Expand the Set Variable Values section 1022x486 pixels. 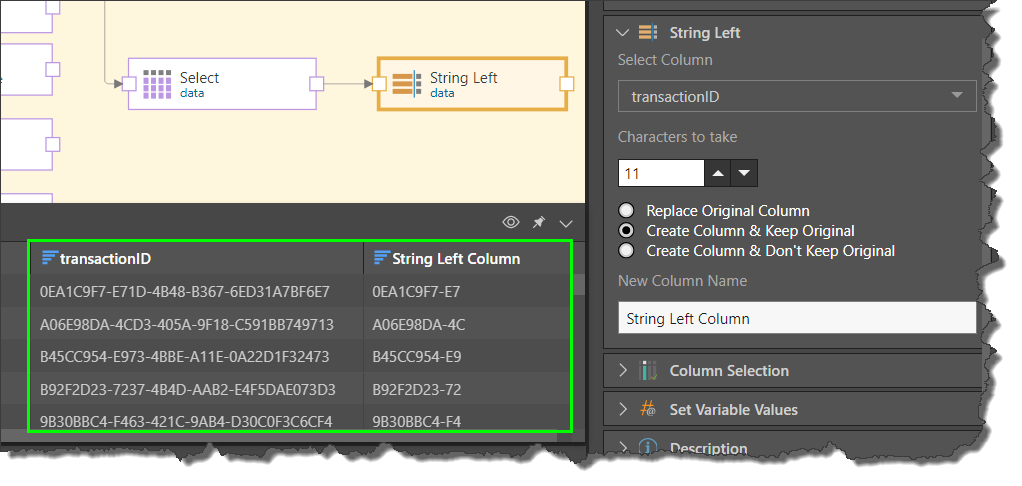[624, 410]
